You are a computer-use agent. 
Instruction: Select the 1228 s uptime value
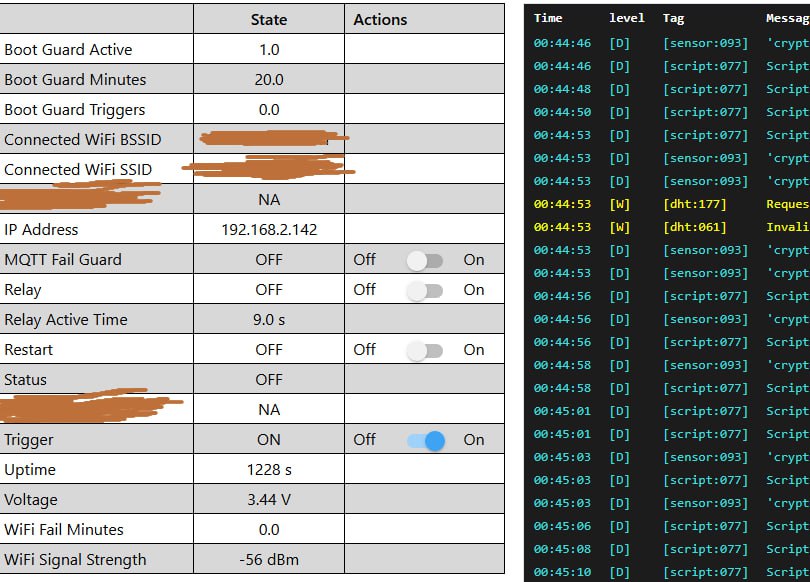pyautogui.click(x=269, y=469)
